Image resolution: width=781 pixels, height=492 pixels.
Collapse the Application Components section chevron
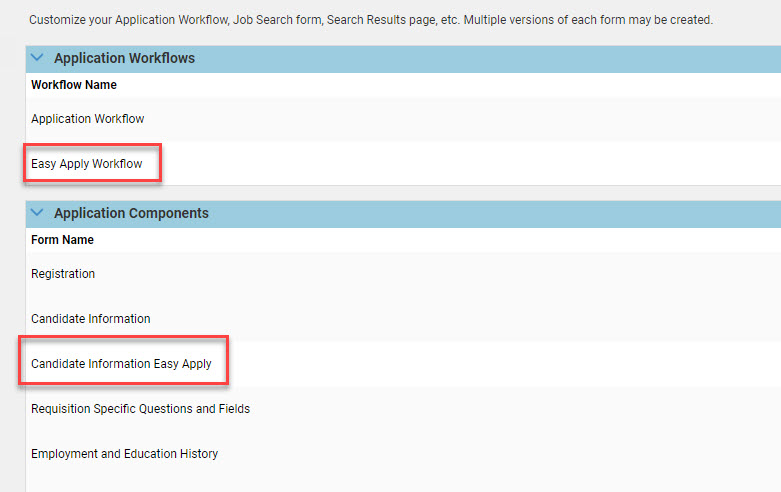point(38,213)
